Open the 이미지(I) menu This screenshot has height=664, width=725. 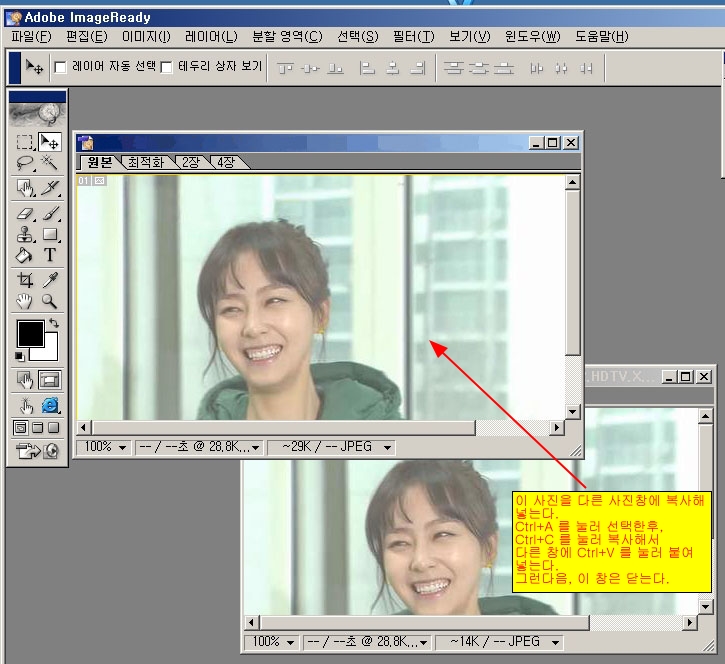[146, 36]
